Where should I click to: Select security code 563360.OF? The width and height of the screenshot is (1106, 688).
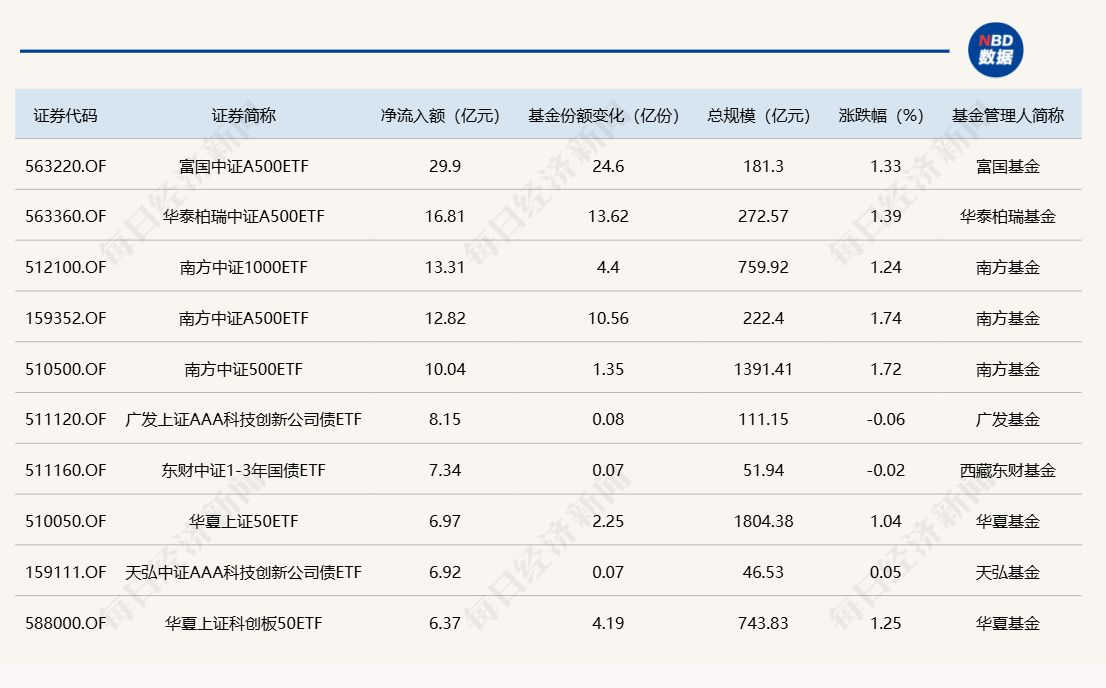coord(66,217)
